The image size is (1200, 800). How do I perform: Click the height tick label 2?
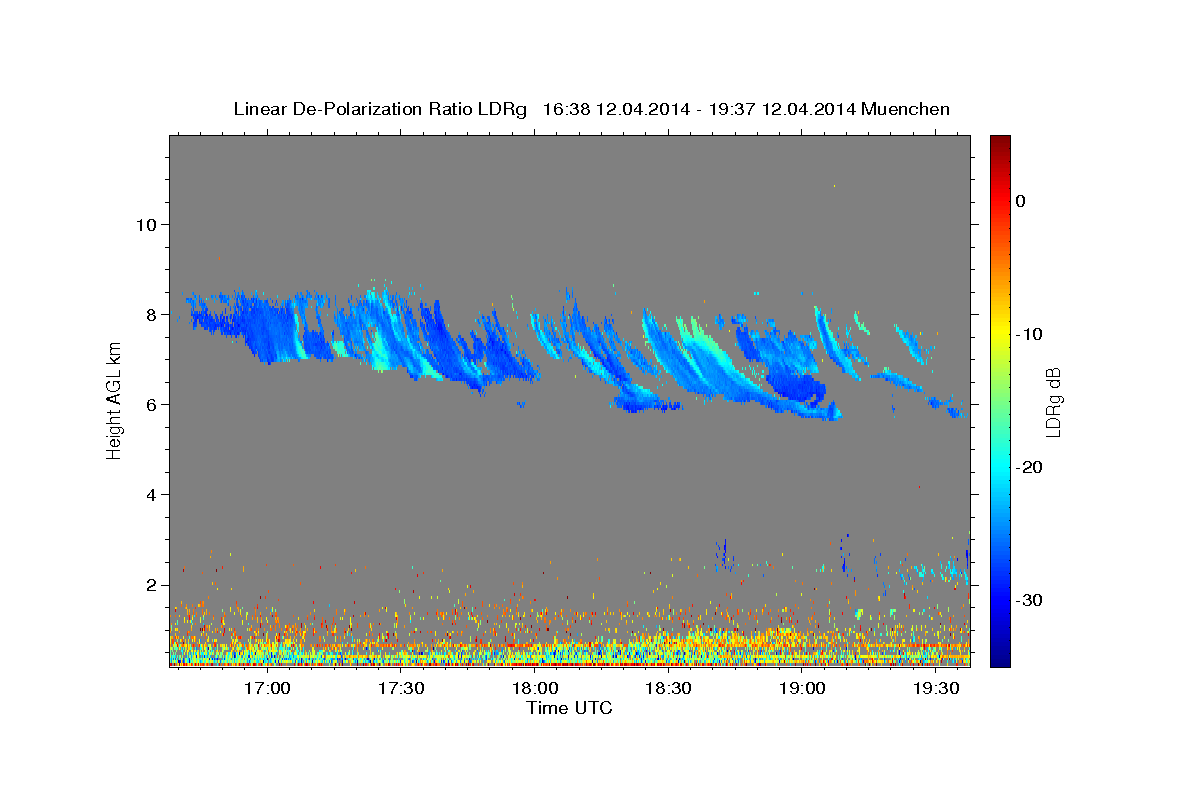tap(149, 585)
